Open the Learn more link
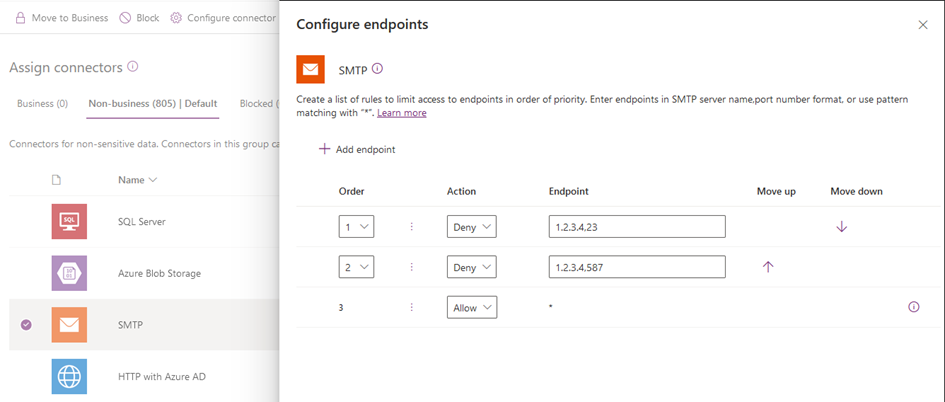Screen dimensions: 945x402 point(401,113)
